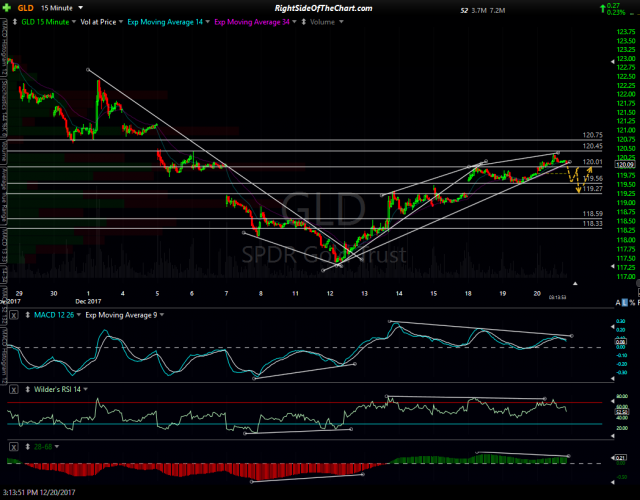
Task: Click the 0.23% change value
Action: click(x=616, y=13)
